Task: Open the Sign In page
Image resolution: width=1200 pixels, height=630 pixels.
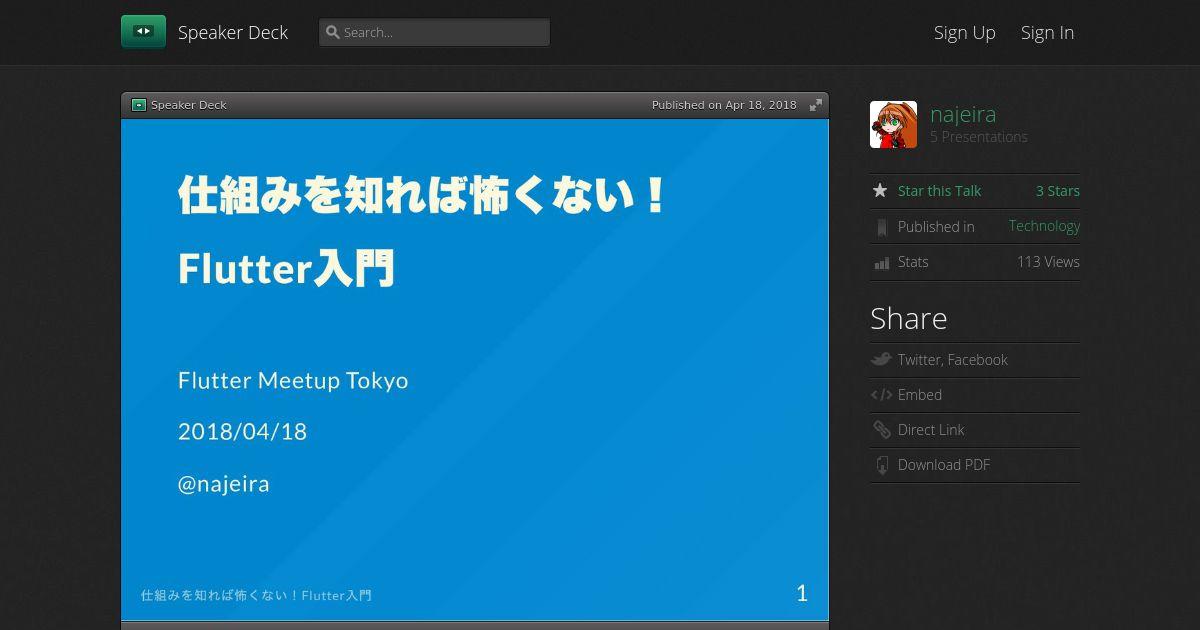Action: 1047,32
